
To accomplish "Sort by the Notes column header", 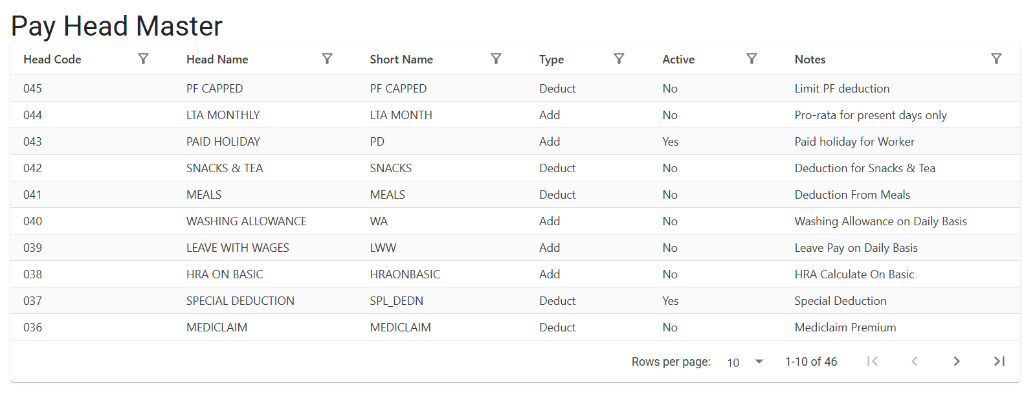I will click(810, 59).
